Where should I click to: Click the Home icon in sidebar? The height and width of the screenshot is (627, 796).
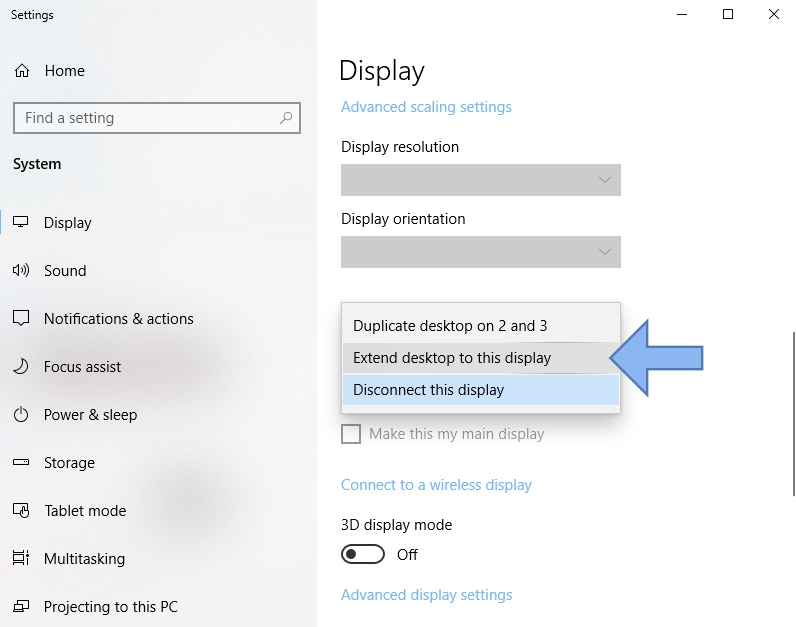coord(22,71)
